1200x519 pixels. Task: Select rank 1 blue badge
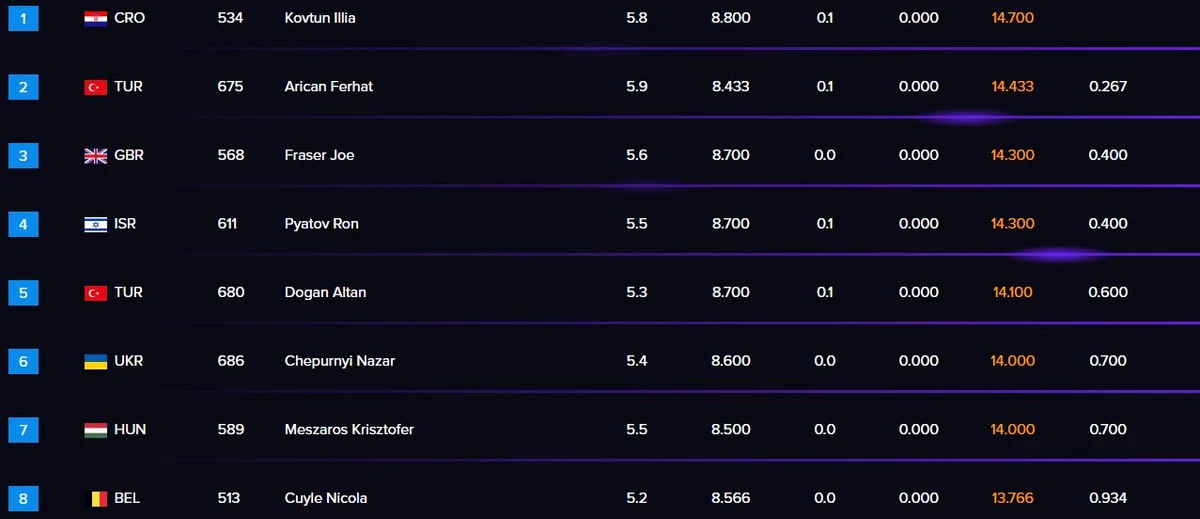click(x=23, y=18)
